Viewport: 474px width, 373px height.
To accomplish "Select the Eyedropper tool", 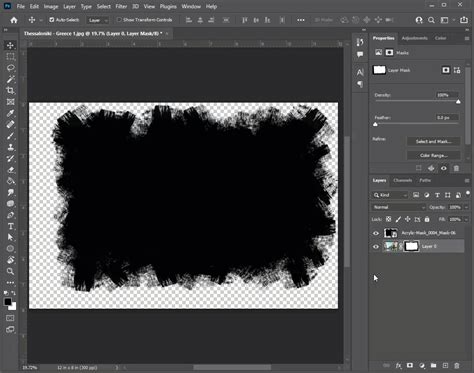I will click(x=10, y=113).
